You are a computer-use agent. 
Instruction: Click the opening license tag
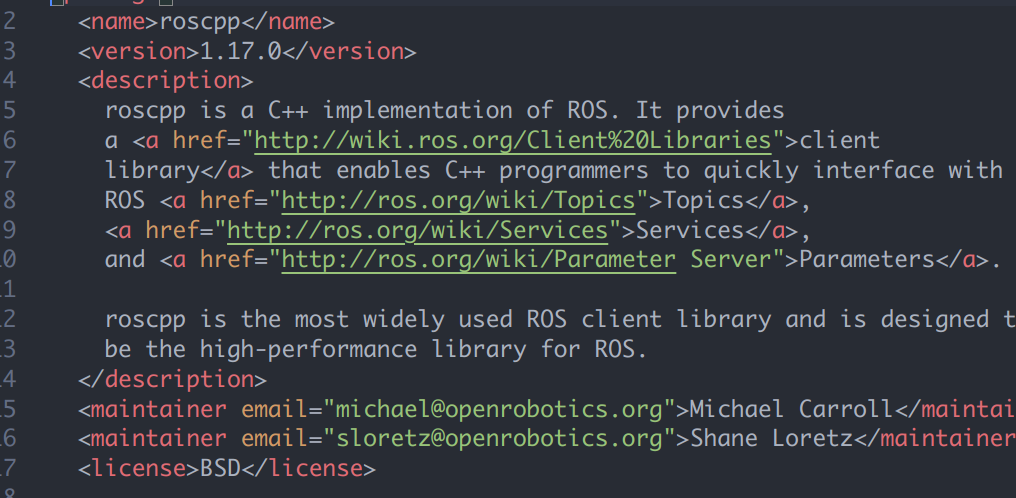[139, 468]
